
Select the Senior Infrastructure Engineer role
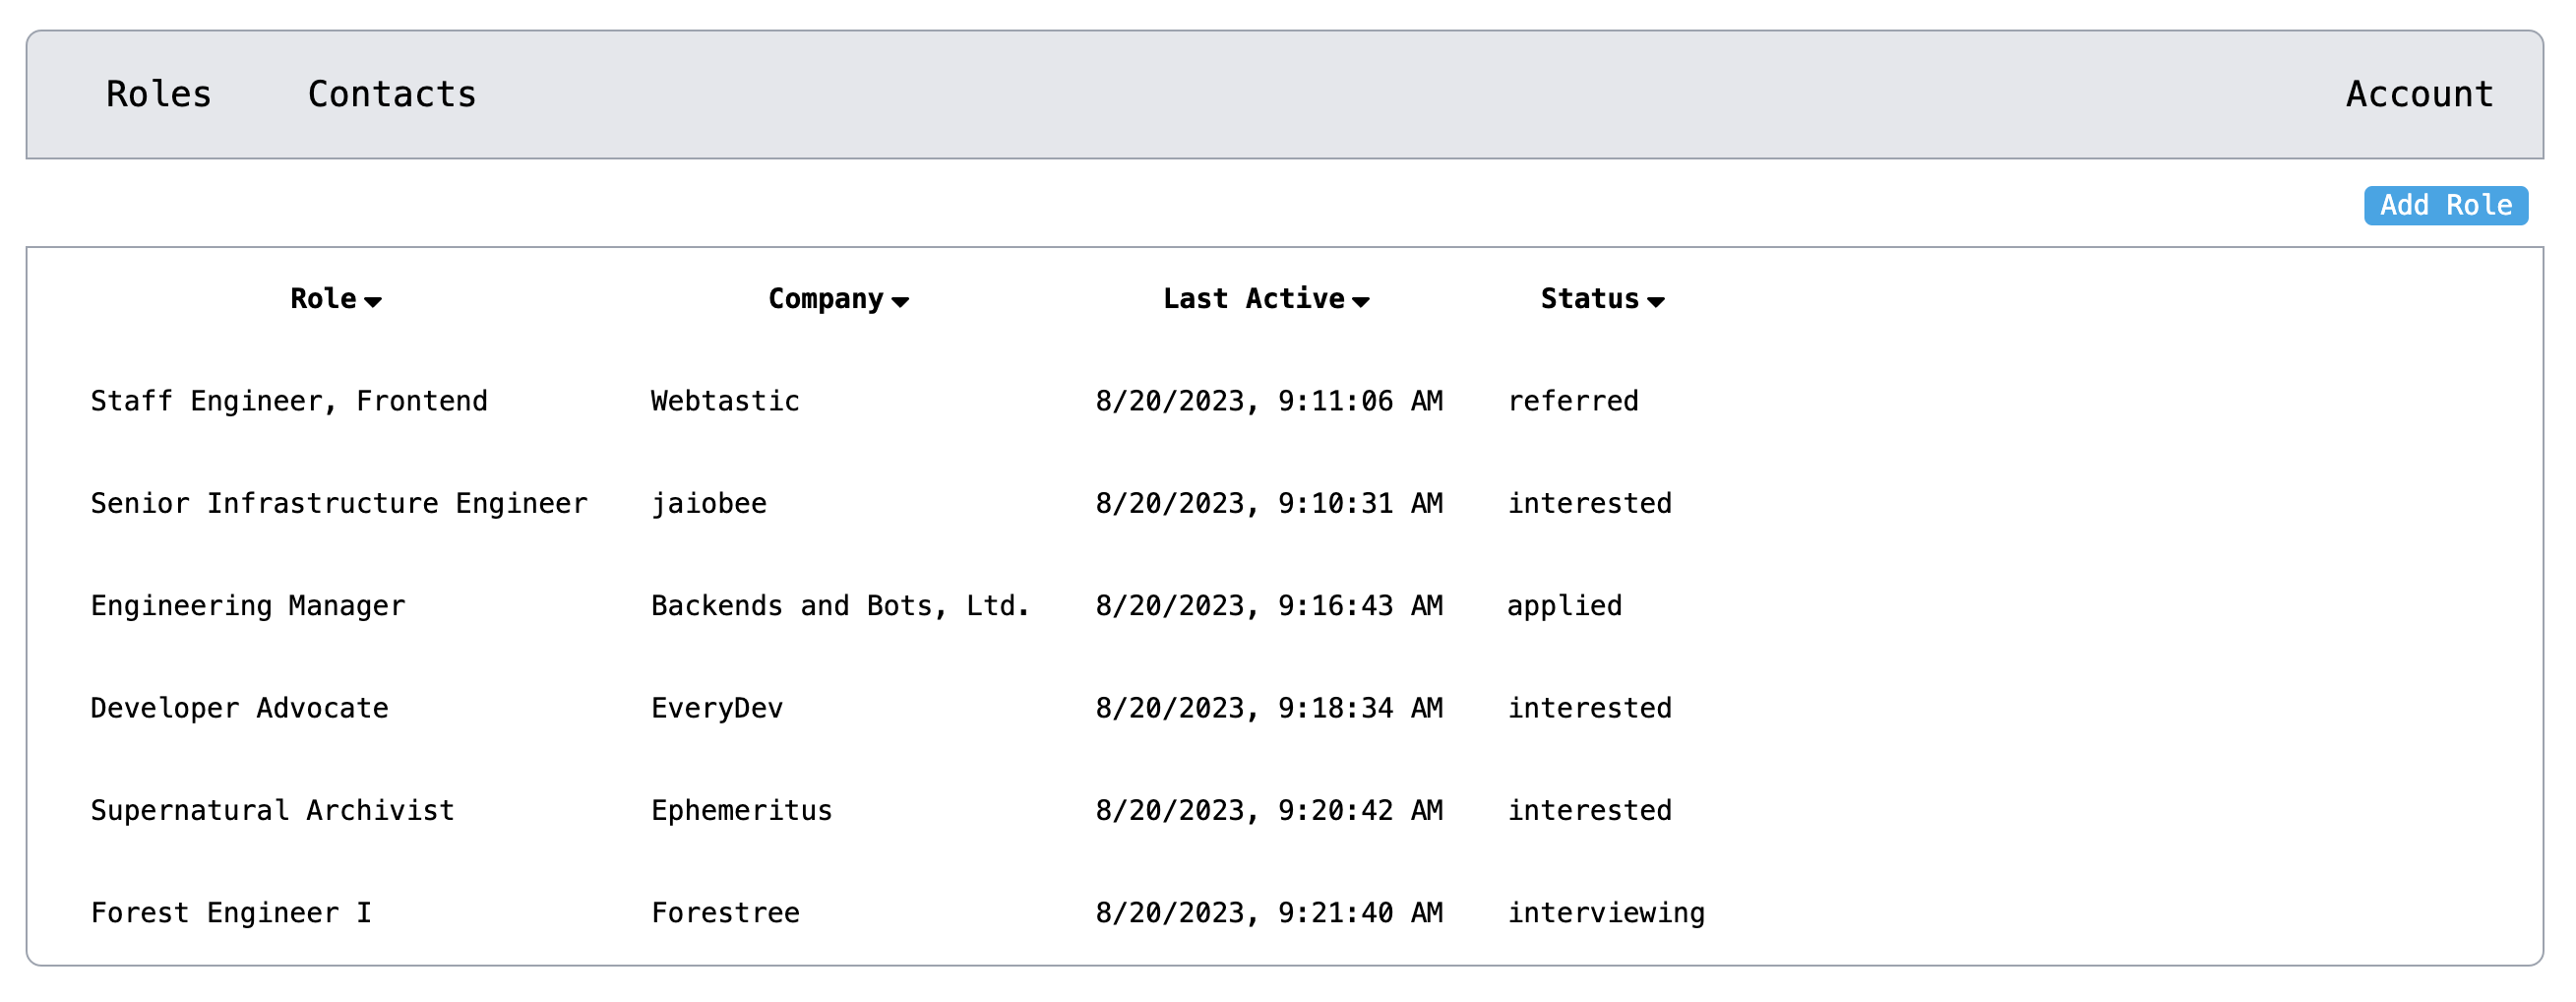tap(339, 503)
